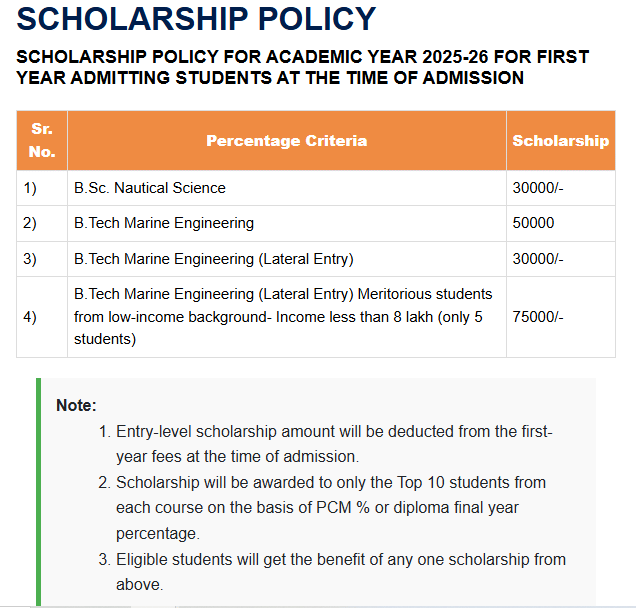
Task: Click the B.Sc. Nautical Science cell
Action: 150,188
